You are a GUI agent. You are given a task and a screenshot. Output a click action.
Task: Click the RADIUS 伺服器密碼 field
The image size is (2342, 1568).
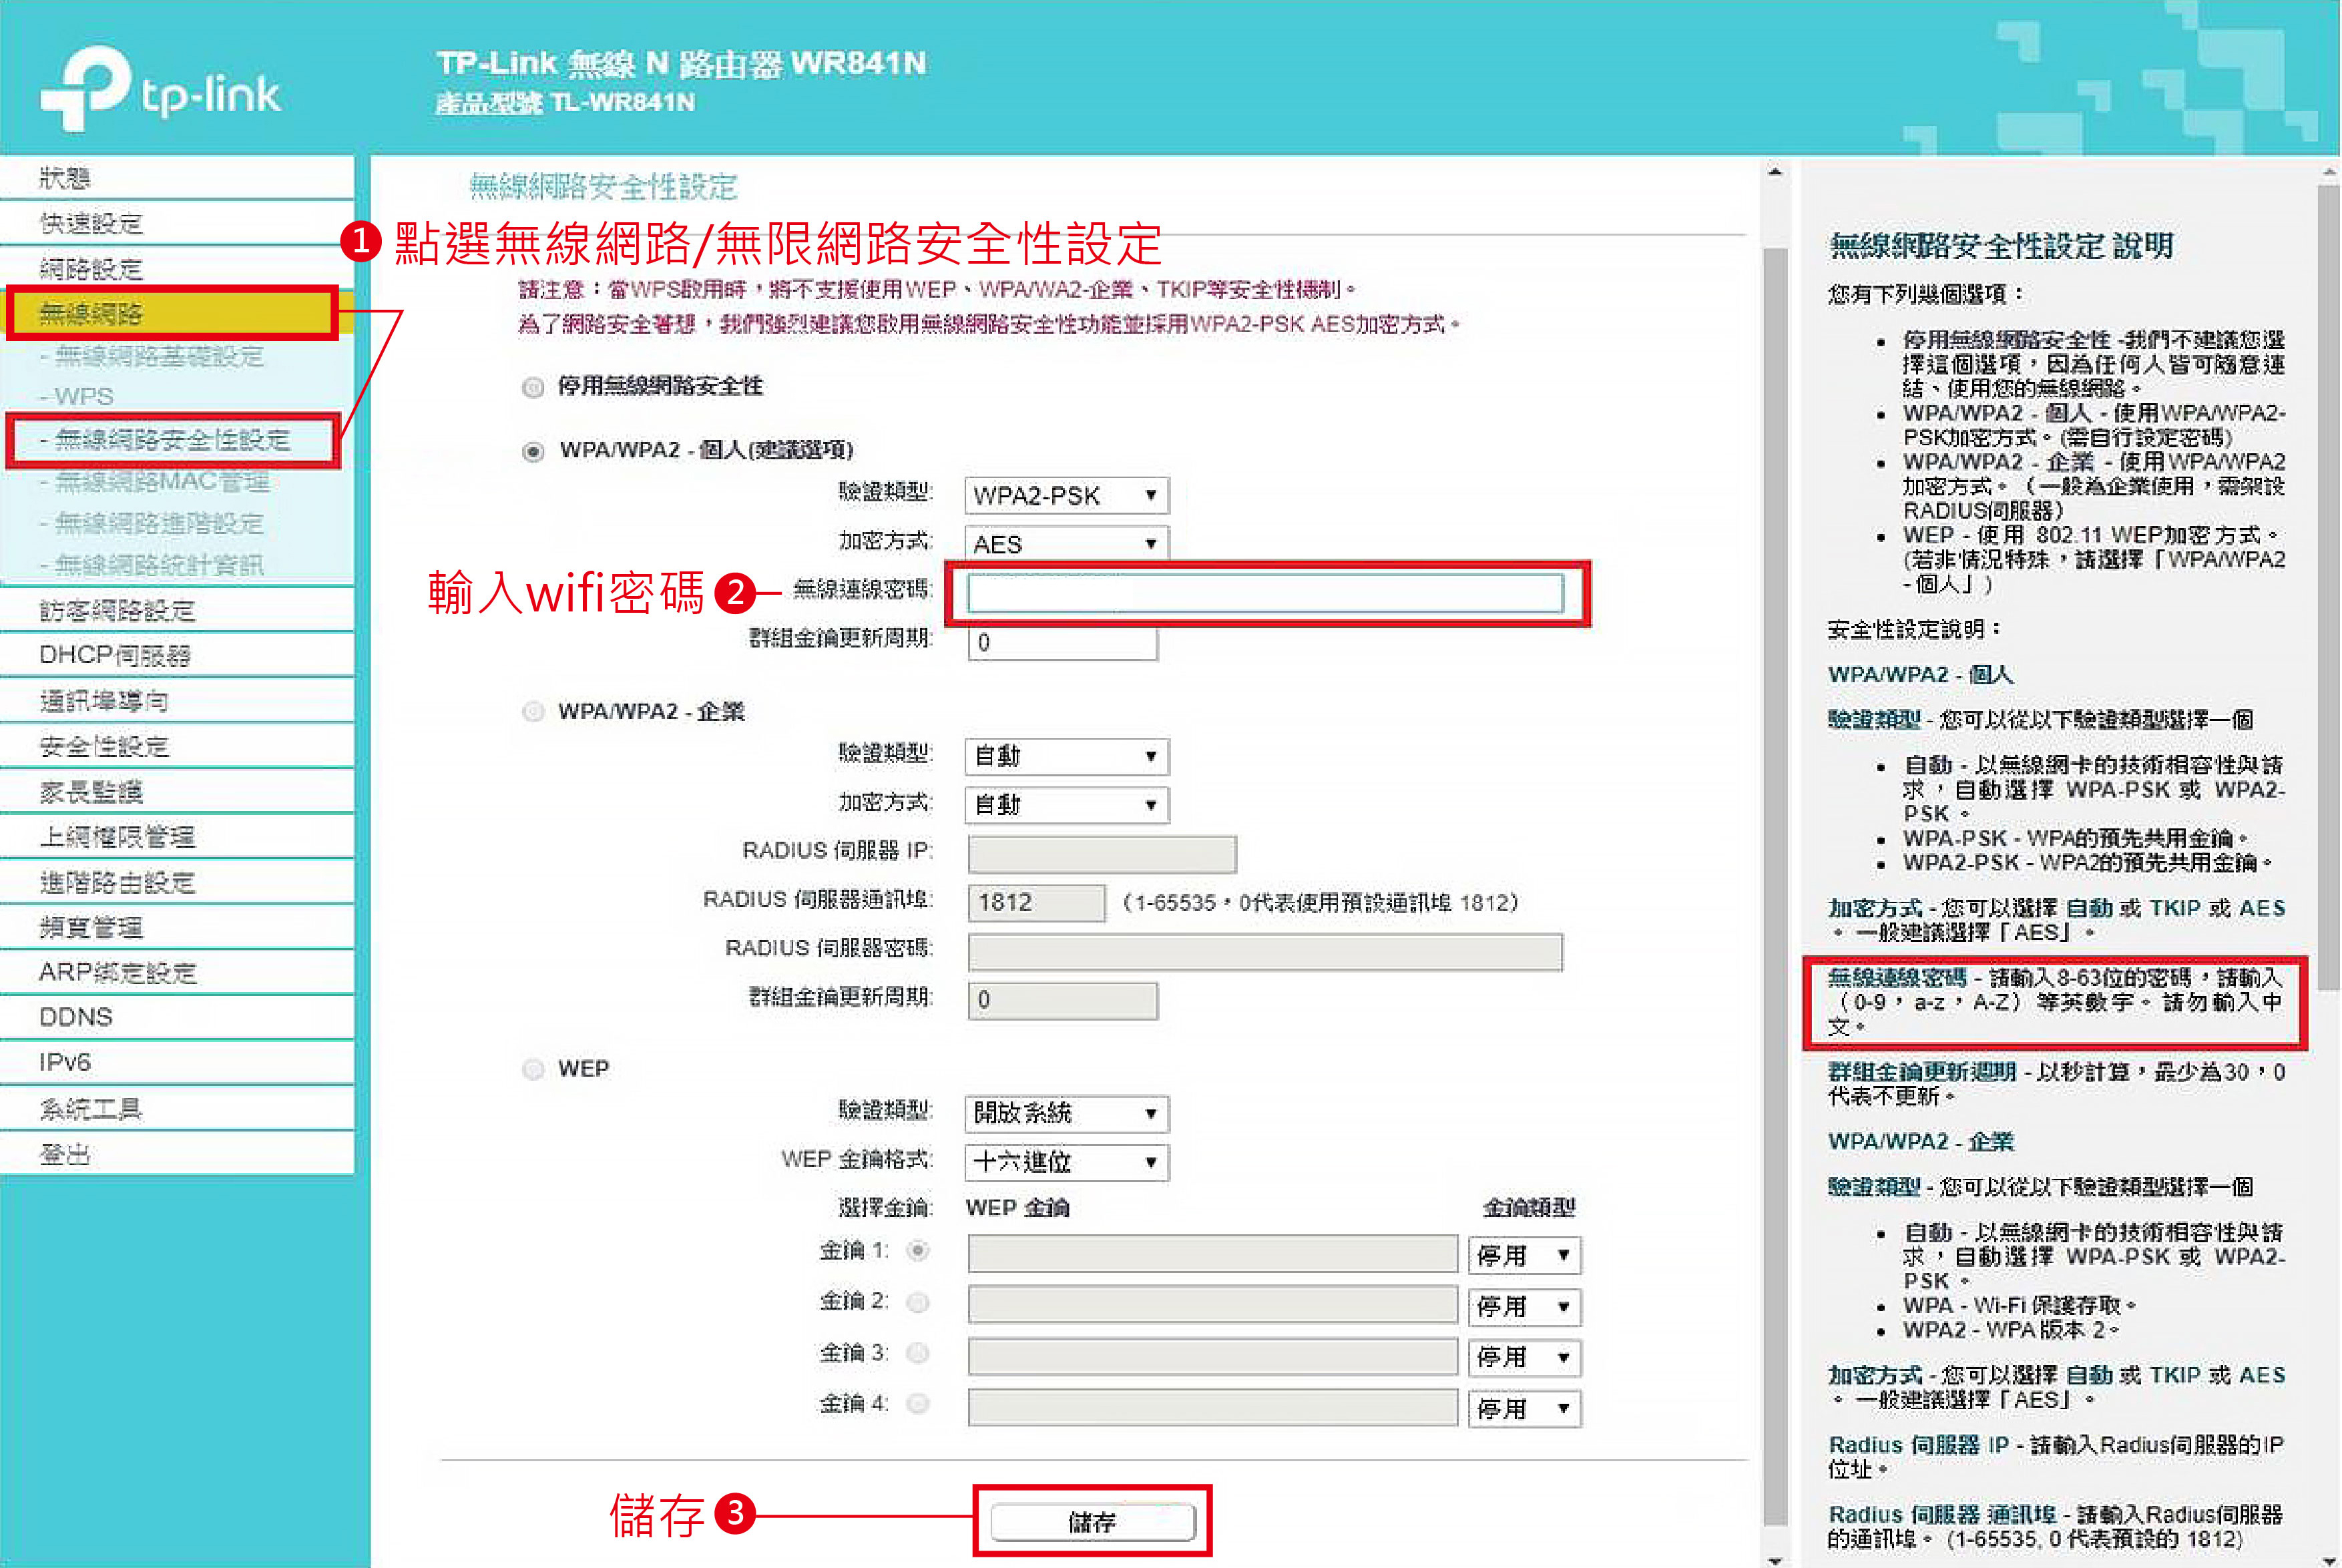click(1265, 951)
